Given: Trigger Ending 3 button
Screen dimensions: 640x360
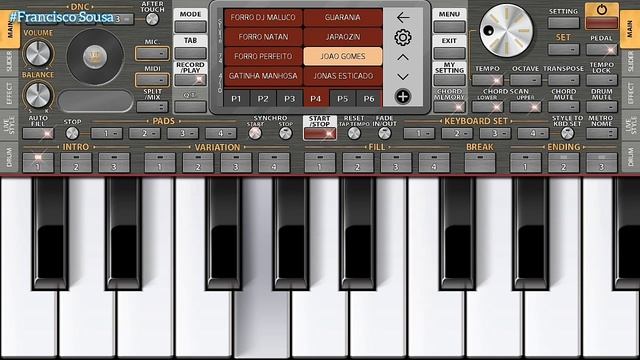Looking at the screenshot, I should 602,162.
